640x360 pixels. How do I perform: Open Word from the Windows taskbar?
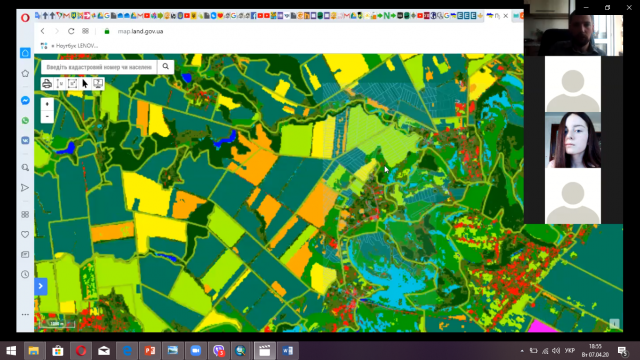click(288, 351)
